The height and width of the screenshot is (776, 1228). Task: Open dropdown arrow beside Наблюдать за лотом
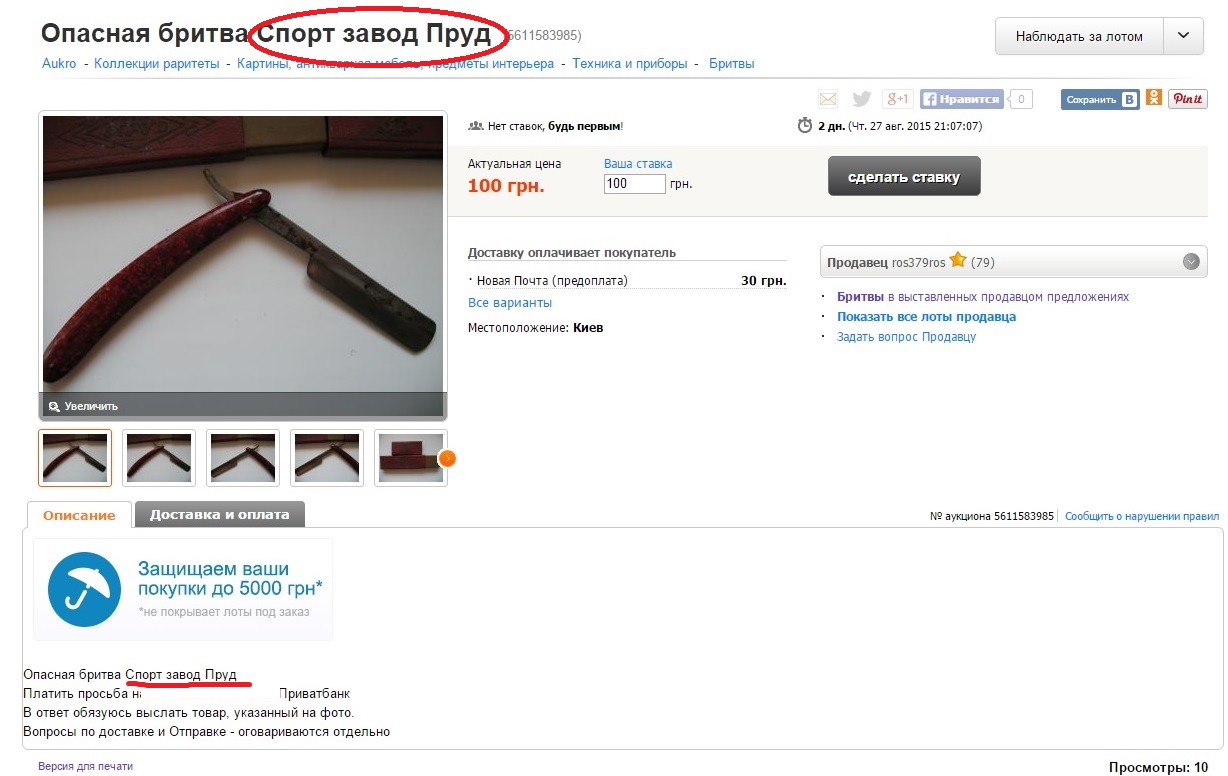pyautogui.click(x=1183, y=36)
